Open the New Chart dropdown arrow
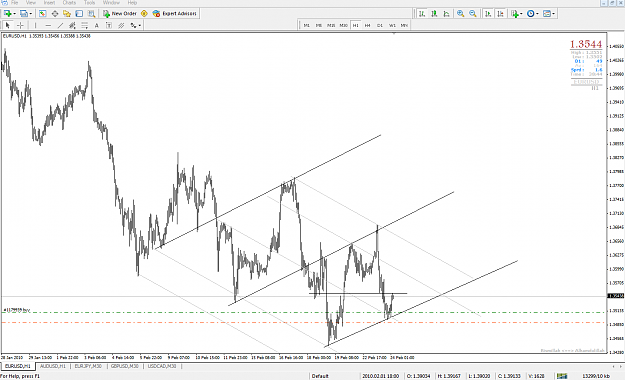 tap(15, 14)
